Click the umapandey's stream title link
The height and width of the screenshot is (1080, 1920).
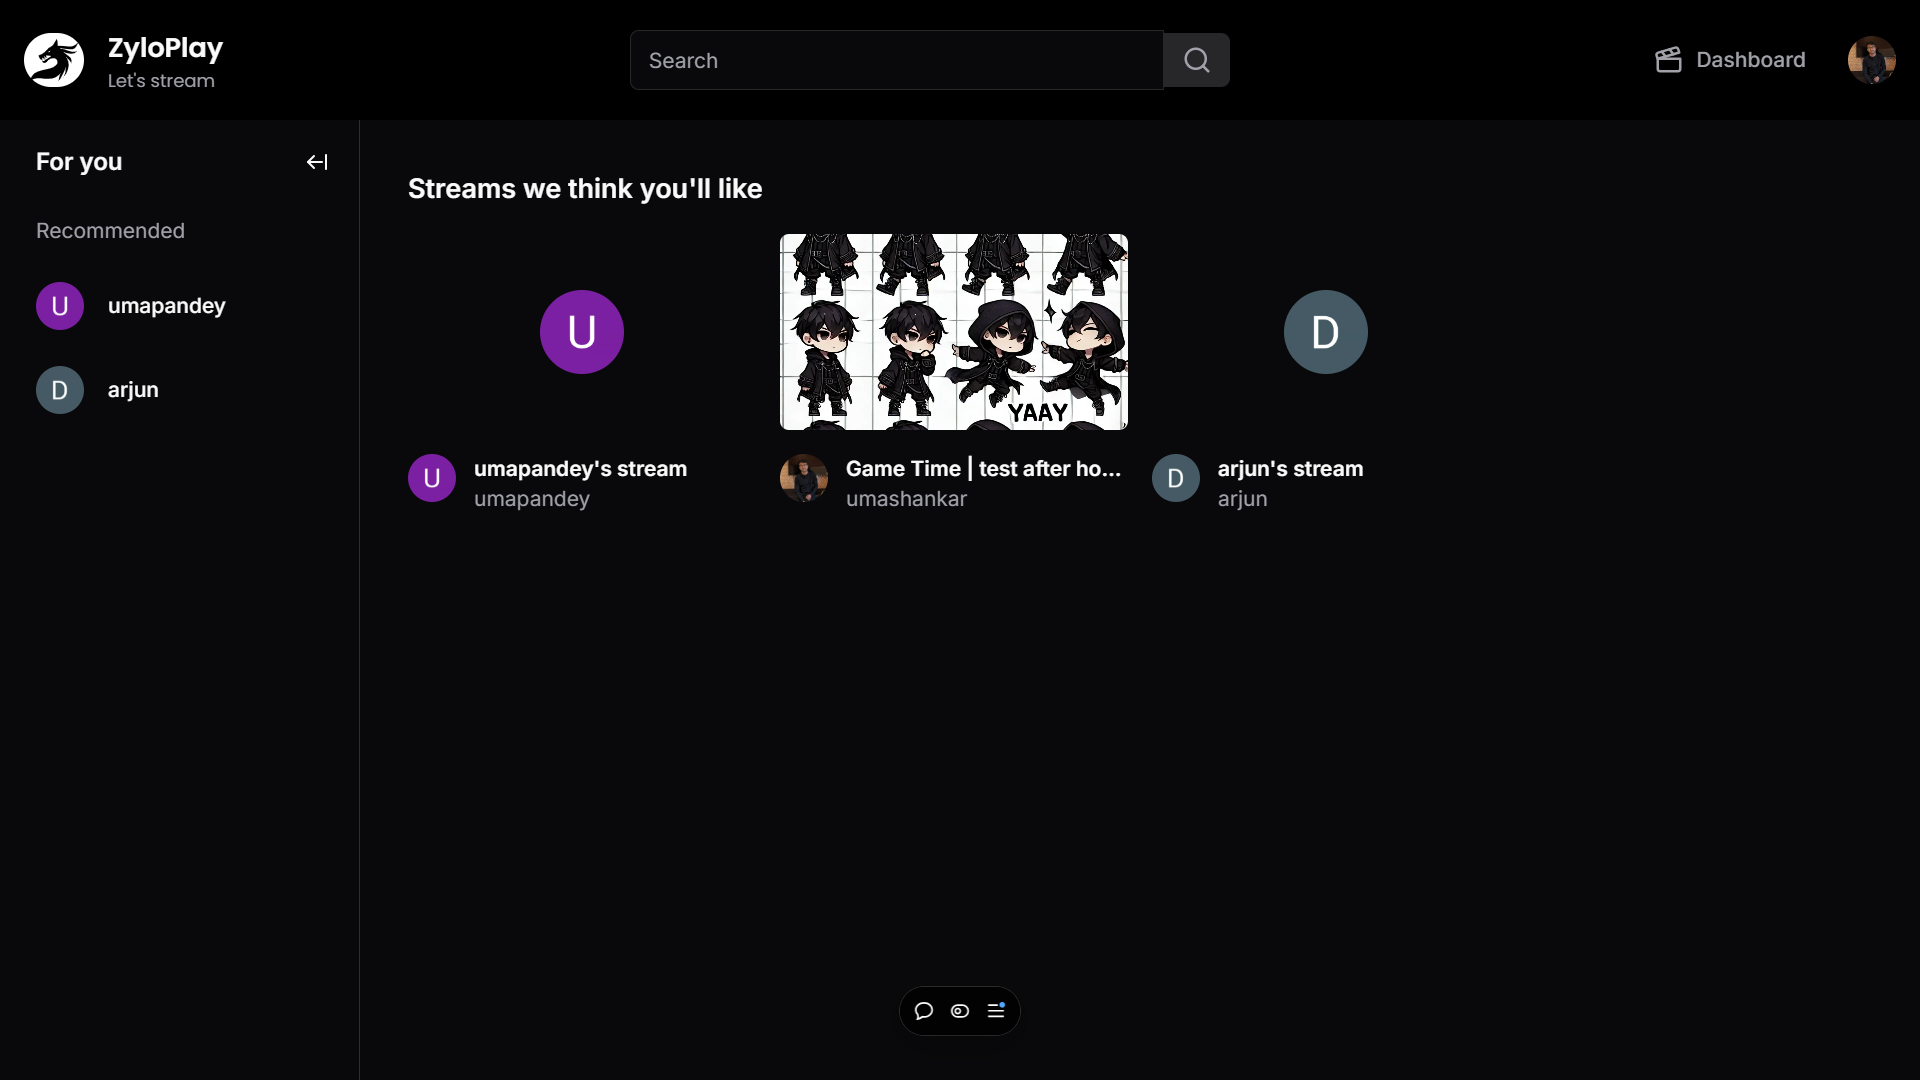tap(580, 469)
